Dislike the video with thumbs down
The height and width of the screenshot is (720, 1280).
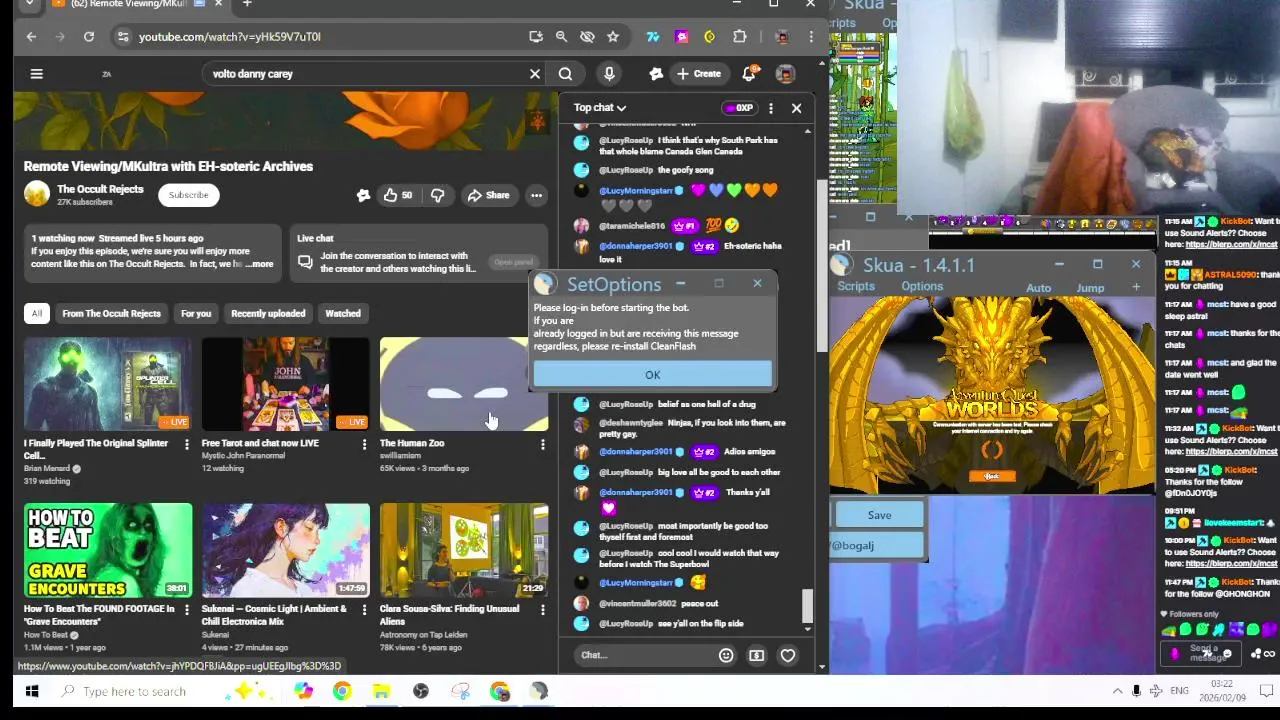[x=437, y=195]
